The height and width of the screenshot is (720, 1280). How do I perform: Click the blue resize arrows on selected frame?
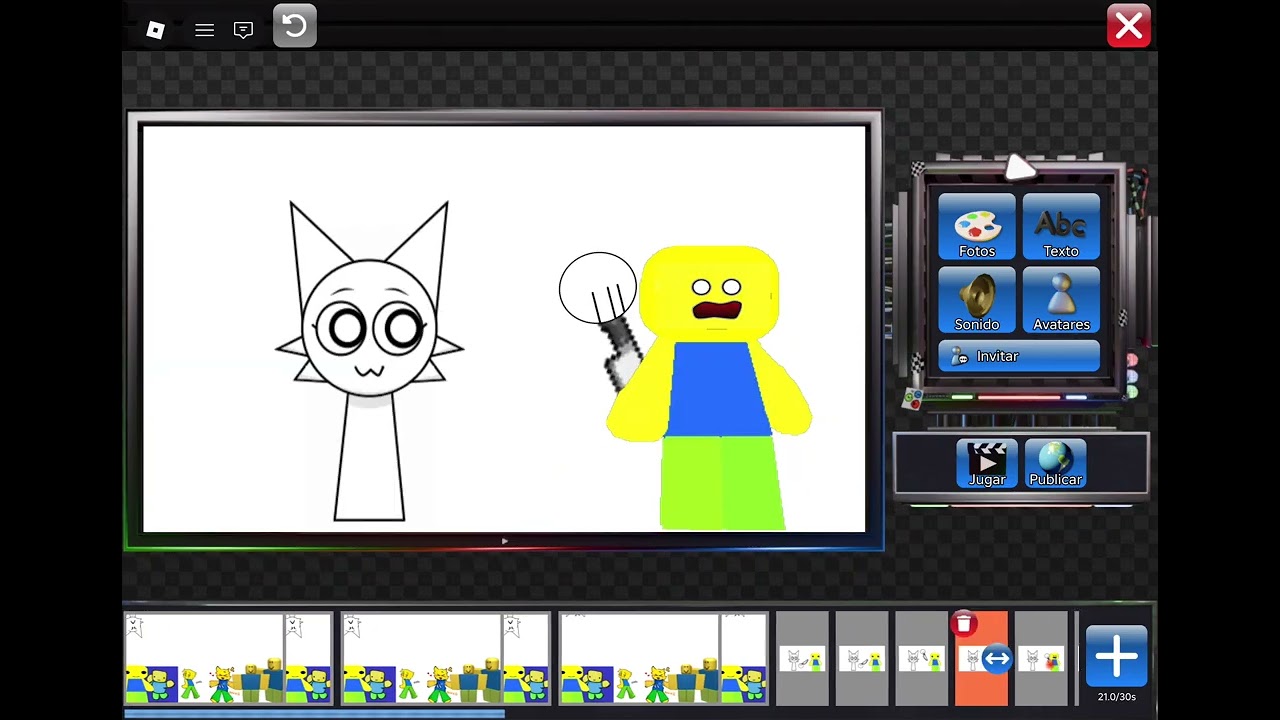(x=996, y=659)
